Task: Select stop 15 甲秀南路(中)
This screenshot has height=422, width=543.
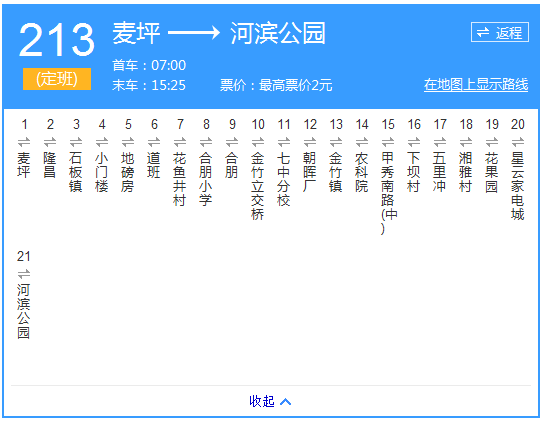Action: [x=389, y=193]
